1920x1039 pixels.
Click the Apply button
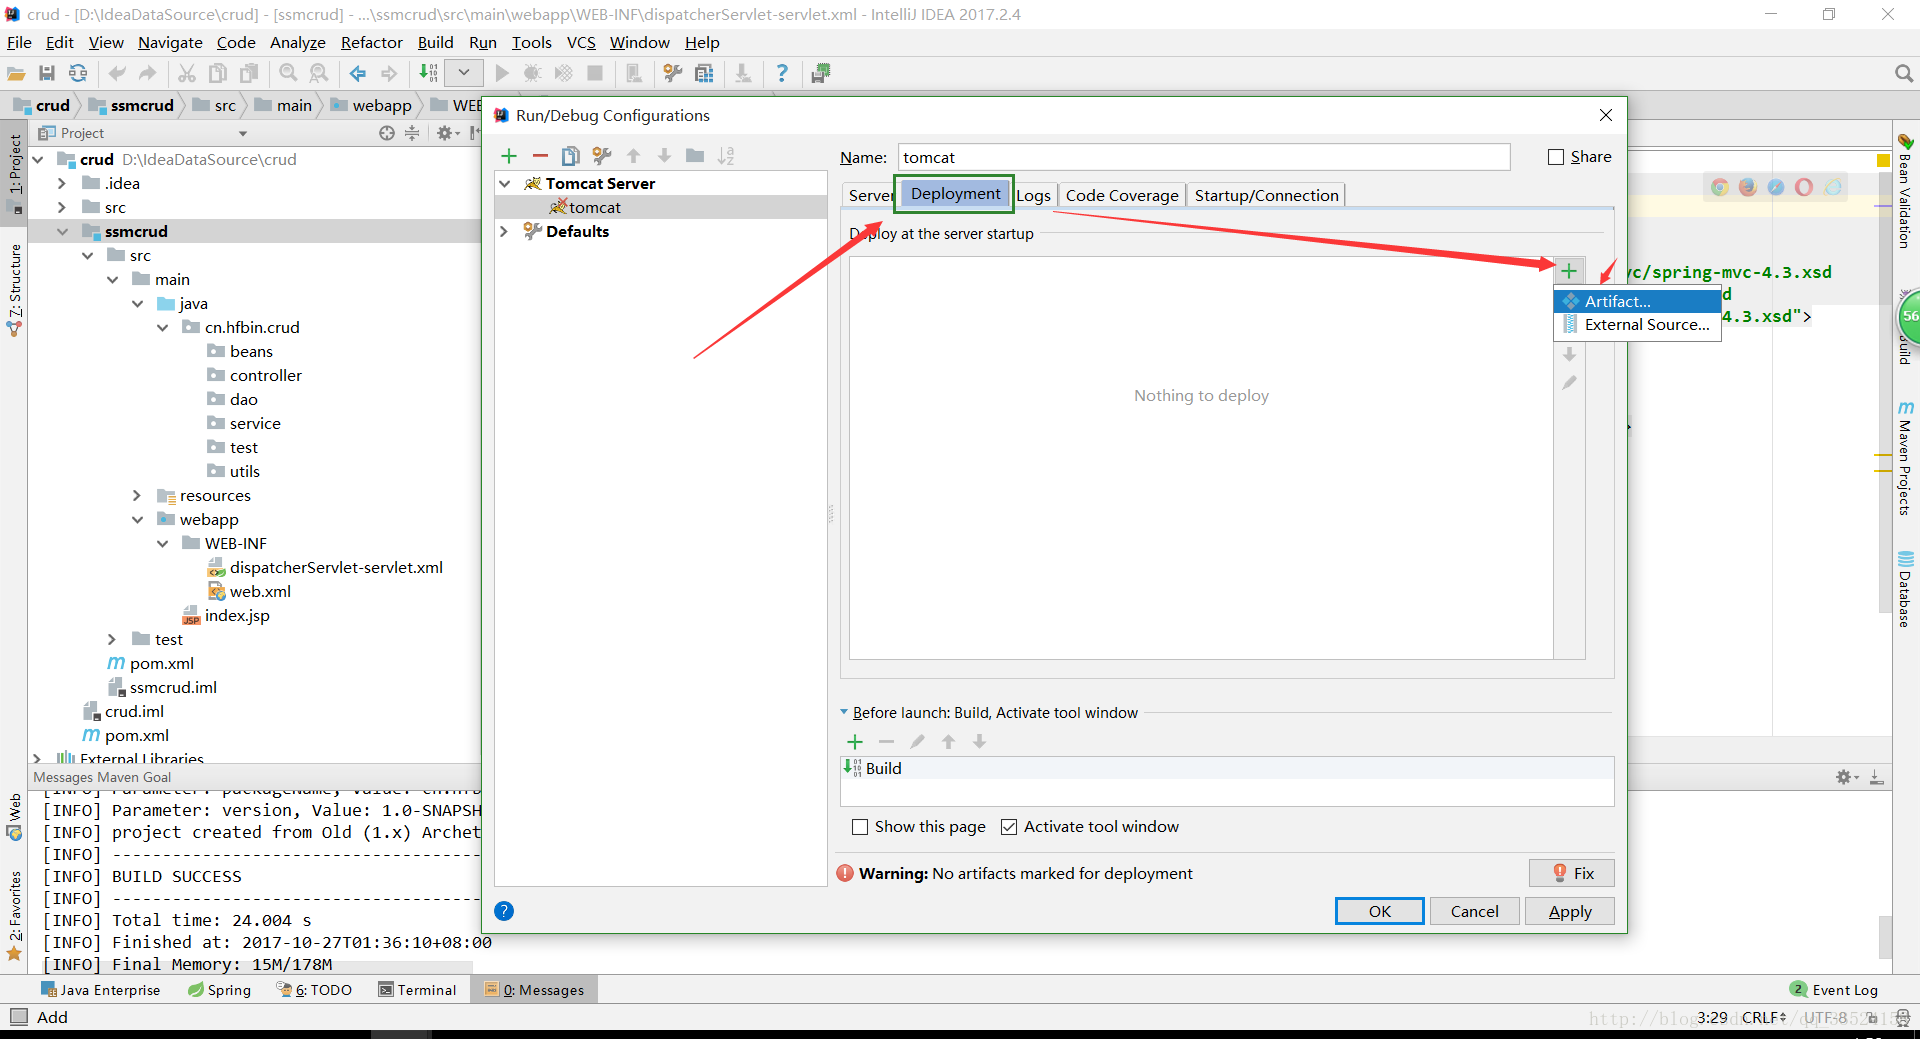click(1569, 912)
